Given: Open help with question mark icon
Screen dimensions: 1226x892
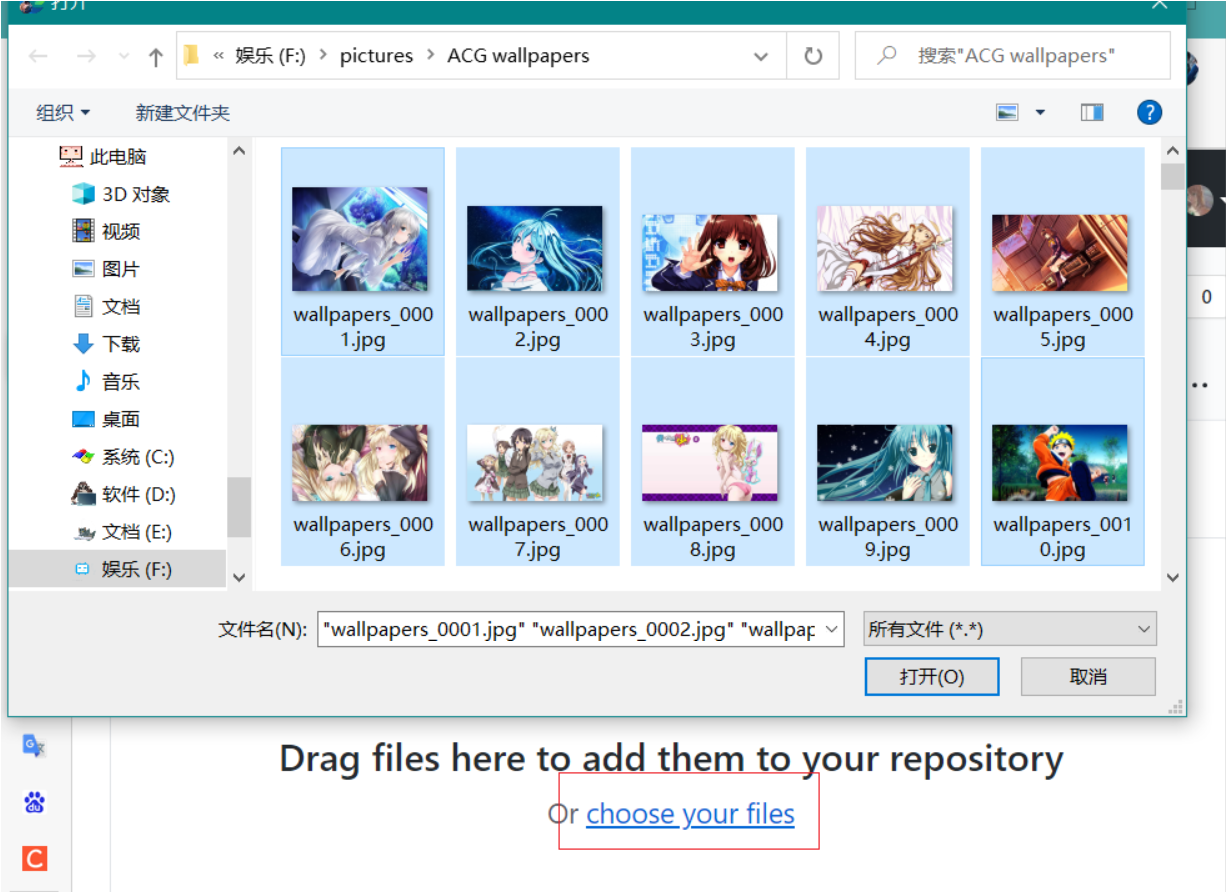Looking at the screenshot, I should (x=1150, y=112).
